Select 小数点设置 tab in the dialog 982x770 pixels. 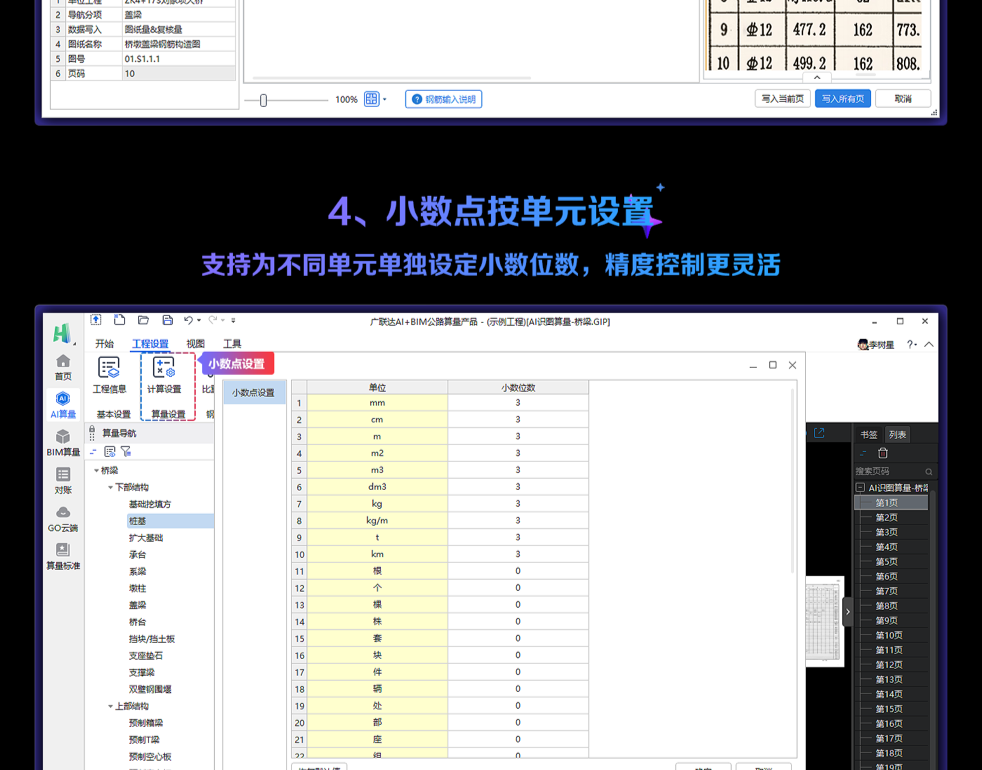254,393
